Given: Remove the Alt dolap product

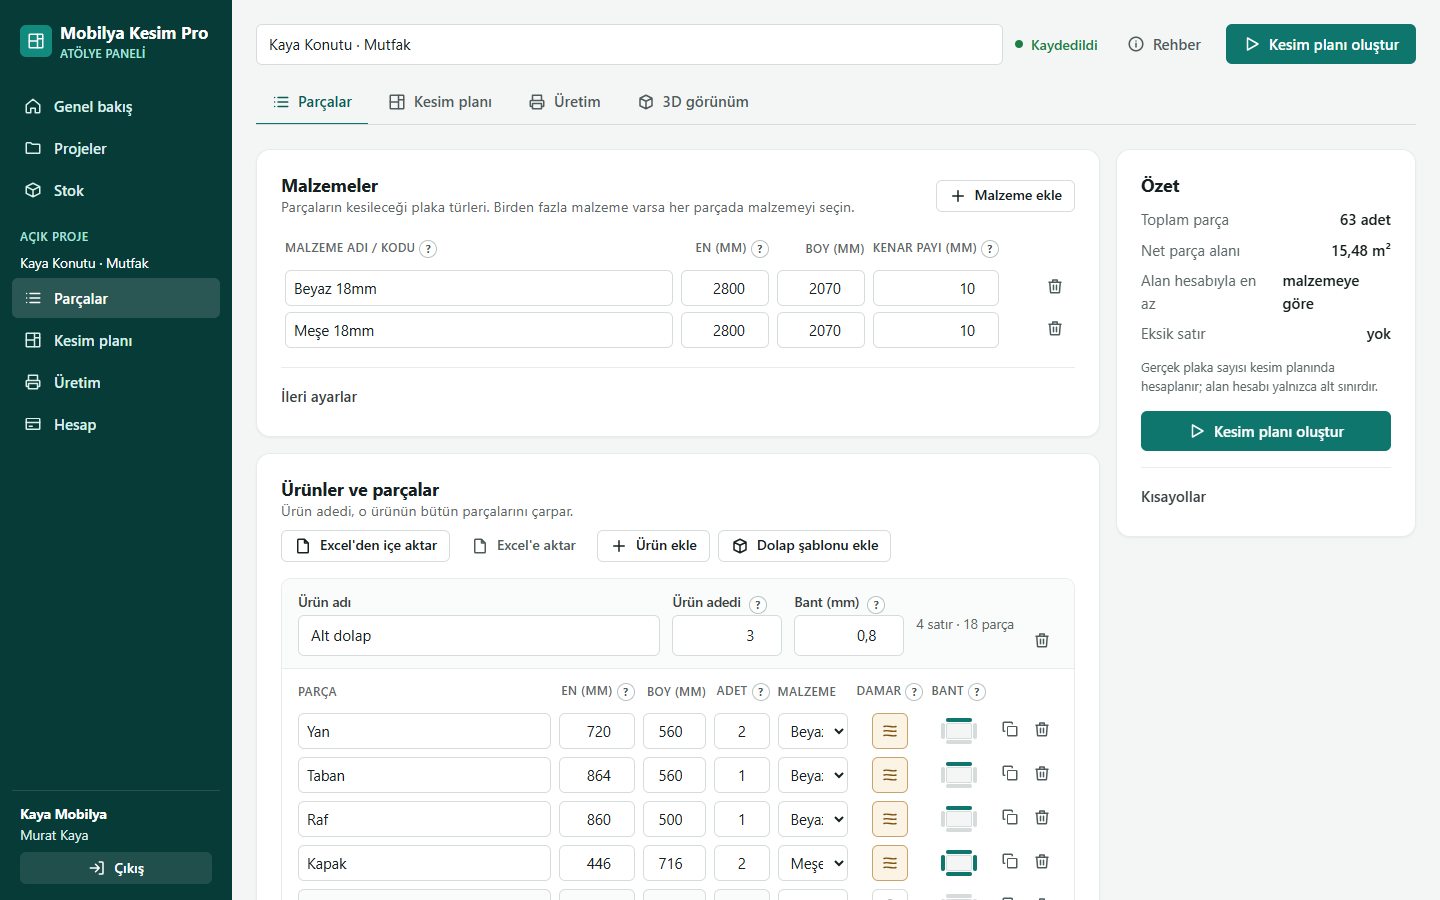Looking at the screenshot, I should click(x=1041, y=640).
